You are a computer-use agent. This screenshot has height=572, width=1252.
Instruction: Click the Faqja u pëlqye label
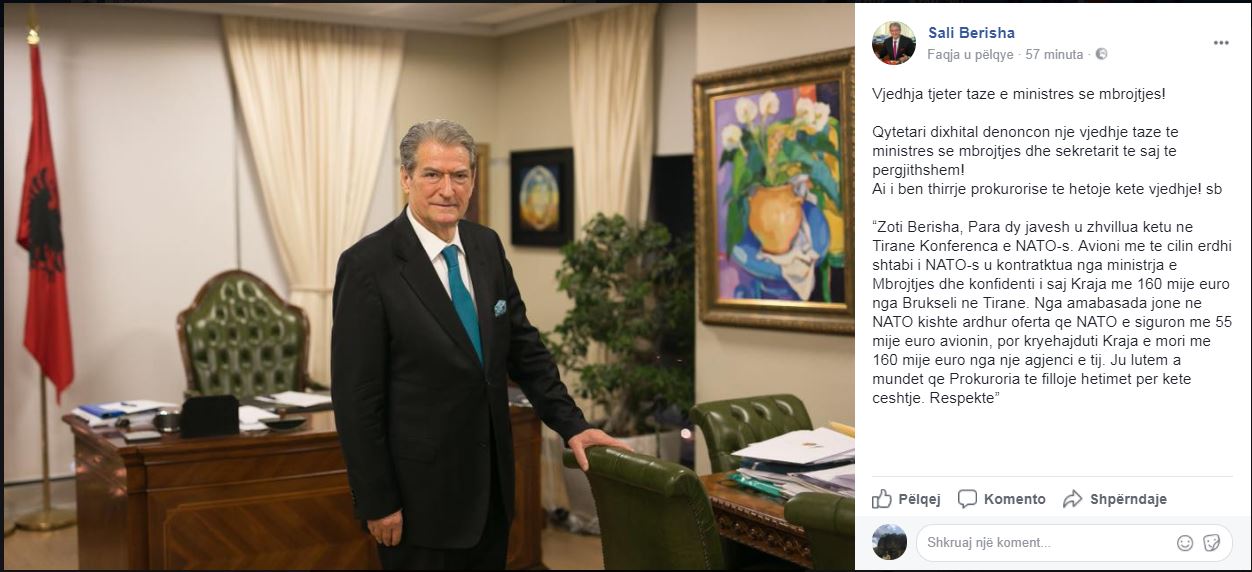970,54
